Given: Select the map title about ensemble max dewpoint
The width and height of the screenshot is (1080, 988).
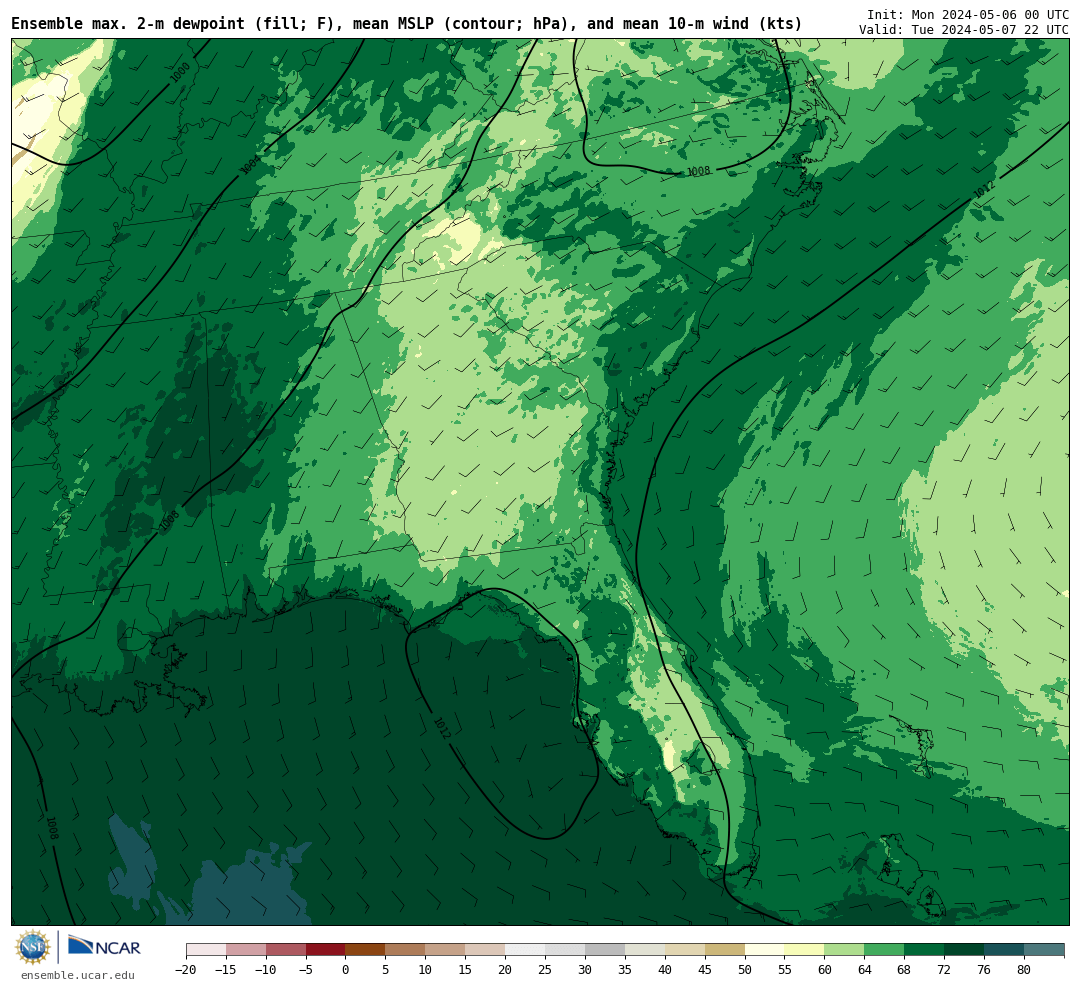Looking at the screenshot, I should click(406, 24).
